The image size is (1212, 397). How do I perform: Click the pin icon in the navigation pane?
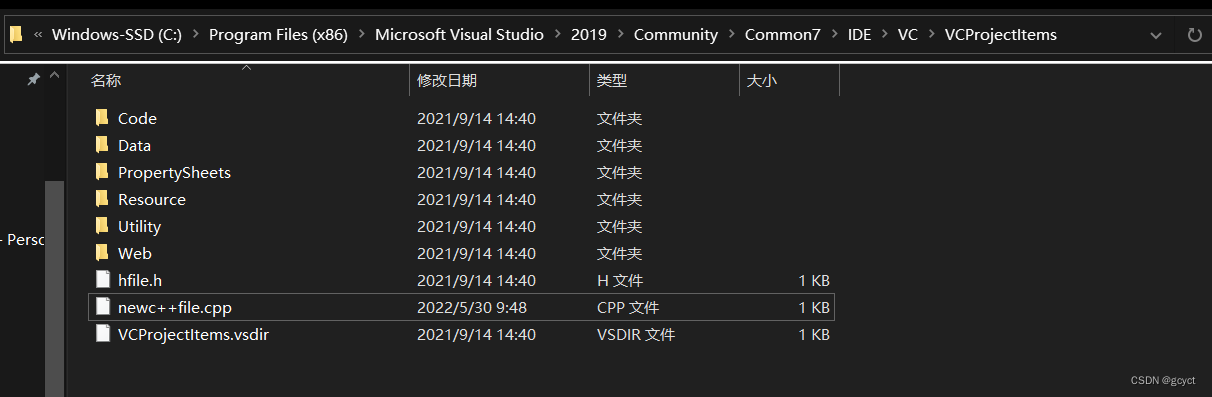pos(33,79)
